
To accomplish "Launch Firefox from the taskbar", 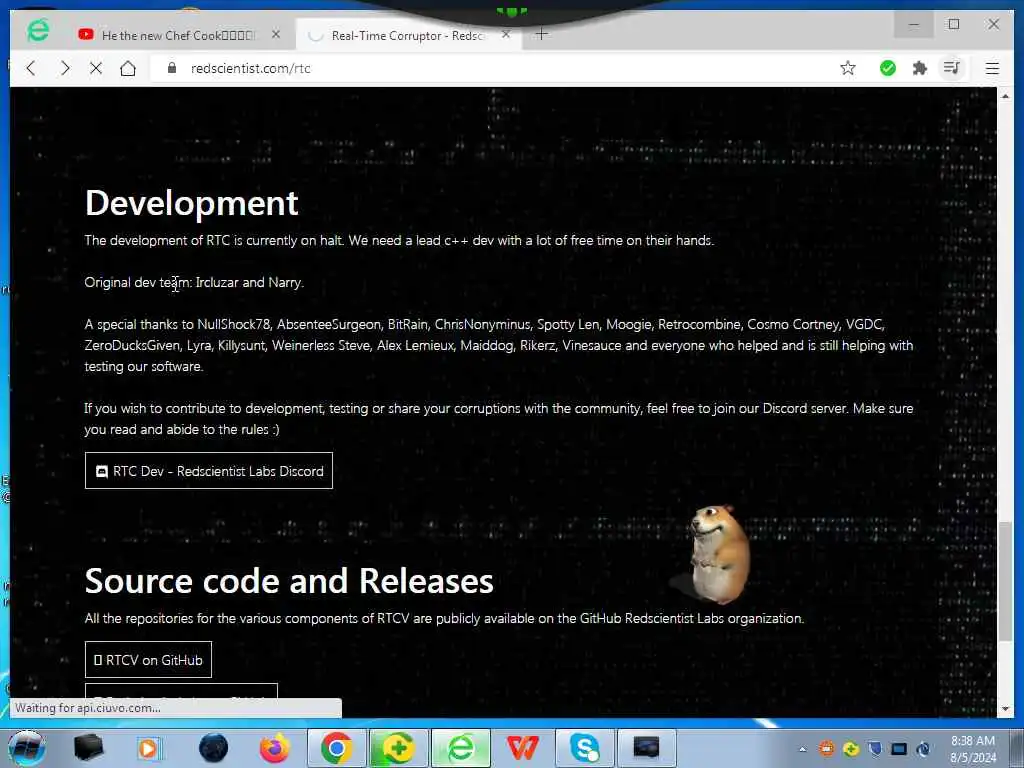I will tap(275, 748).
